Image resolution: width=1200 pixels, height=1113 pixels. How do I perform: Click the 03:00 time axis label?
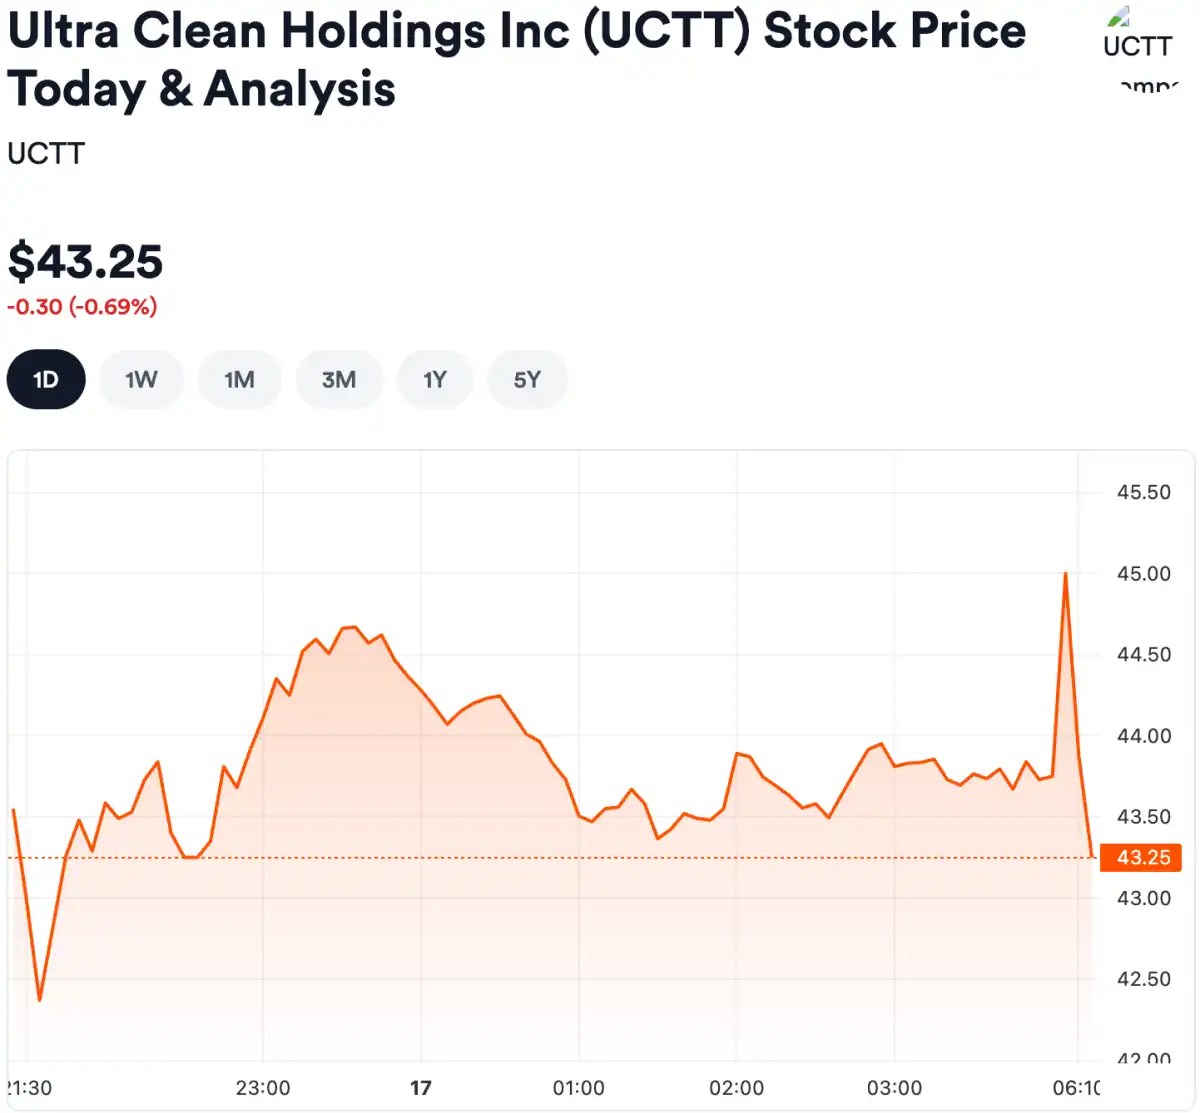pyautogui.click(x=894, y=1088)
